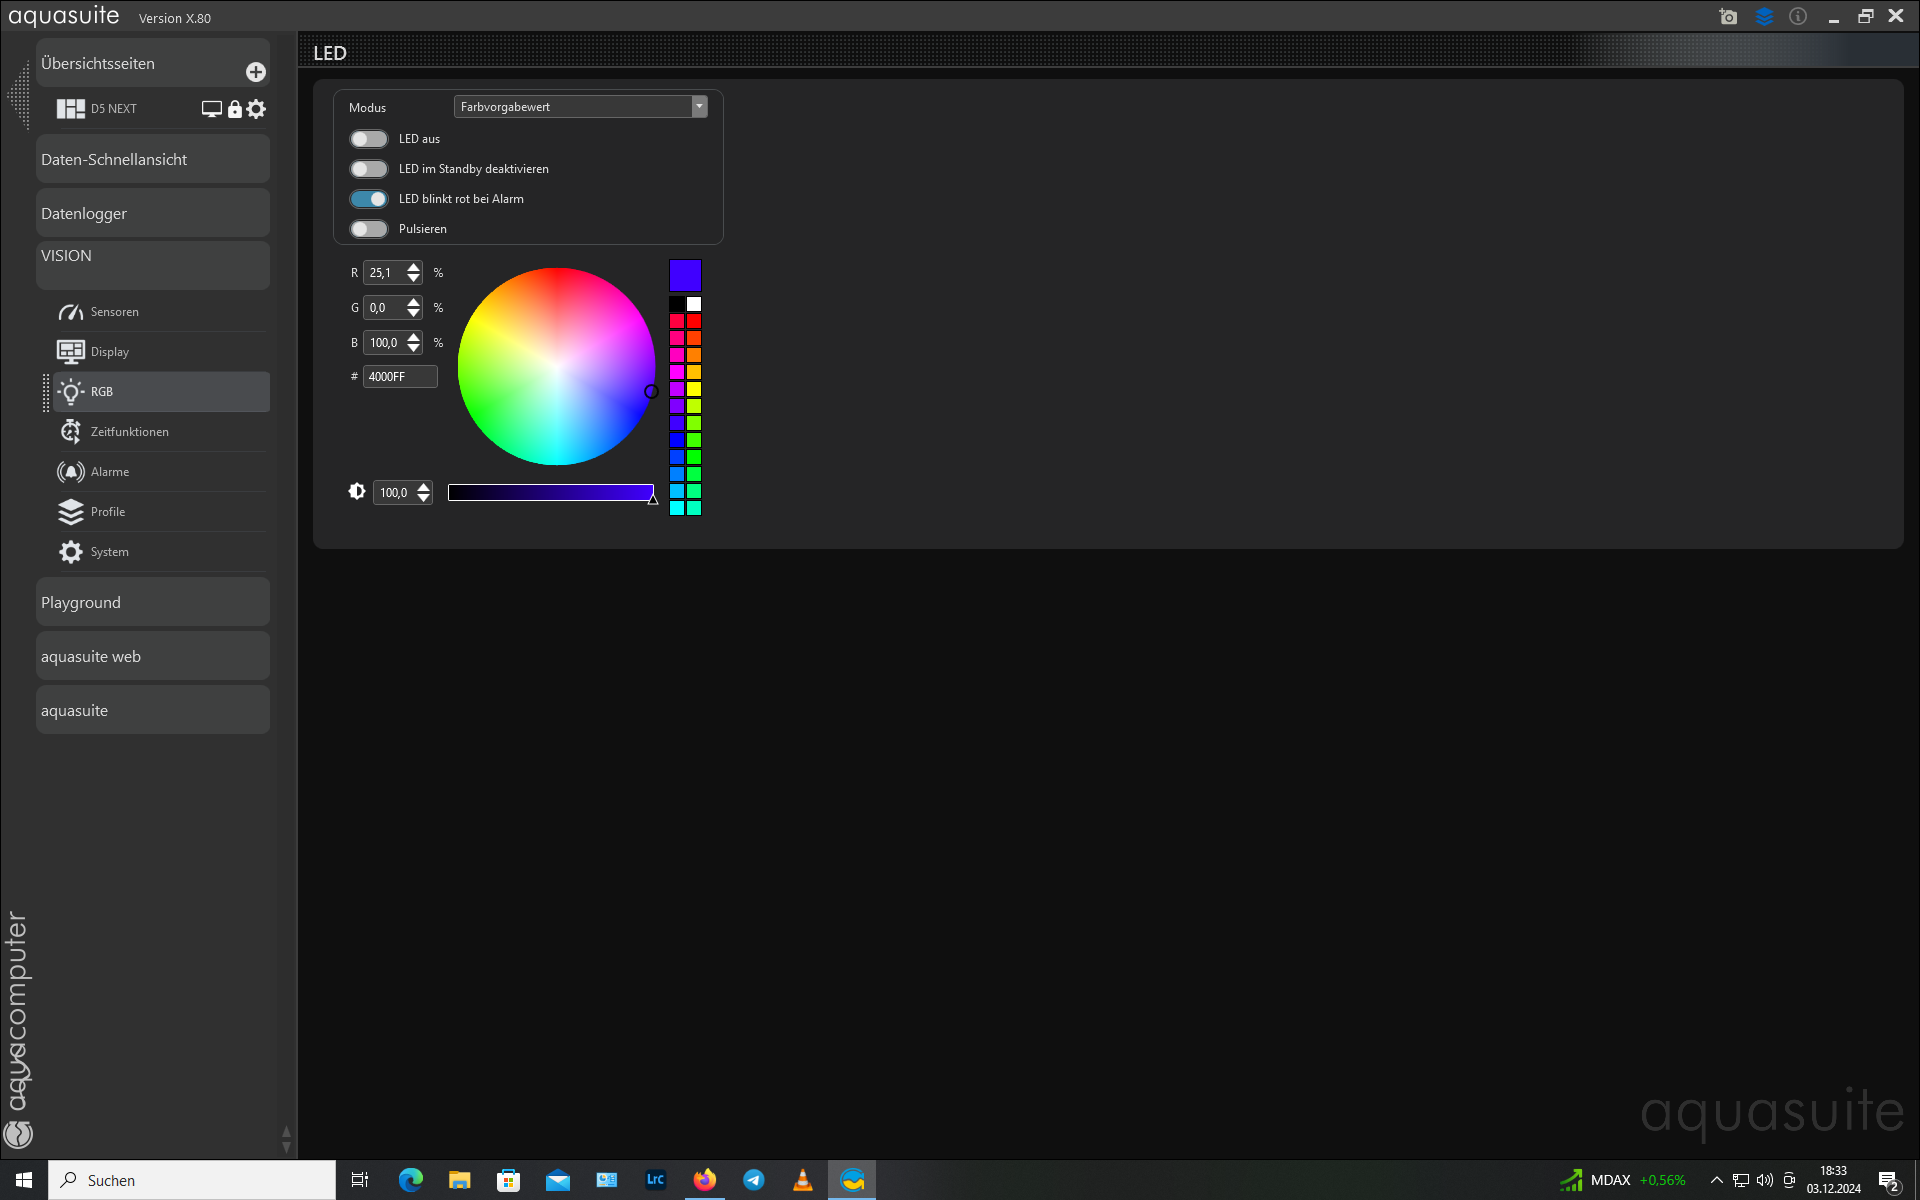Click the hex color input field

[x=399, y=377]
